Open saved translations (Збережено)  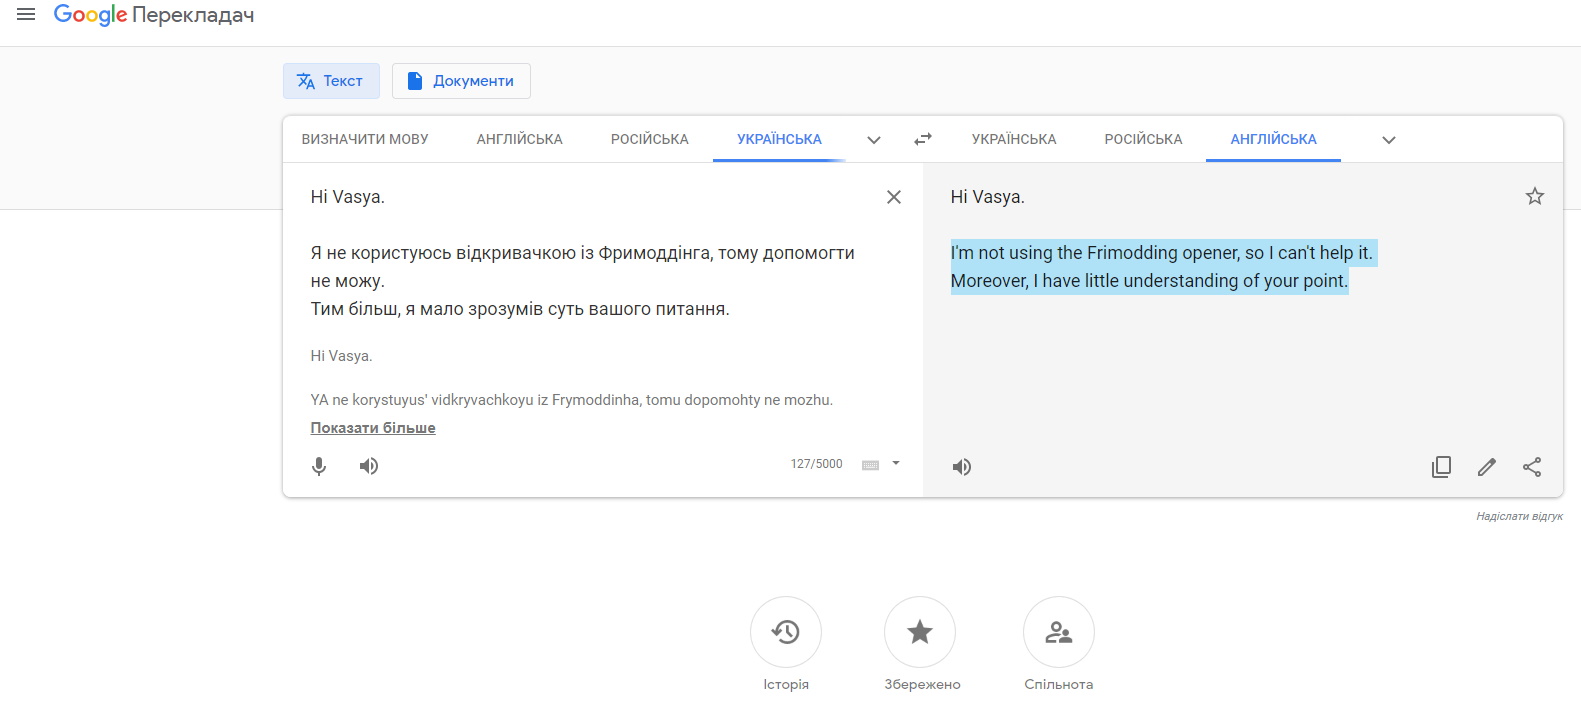(920, 632)
